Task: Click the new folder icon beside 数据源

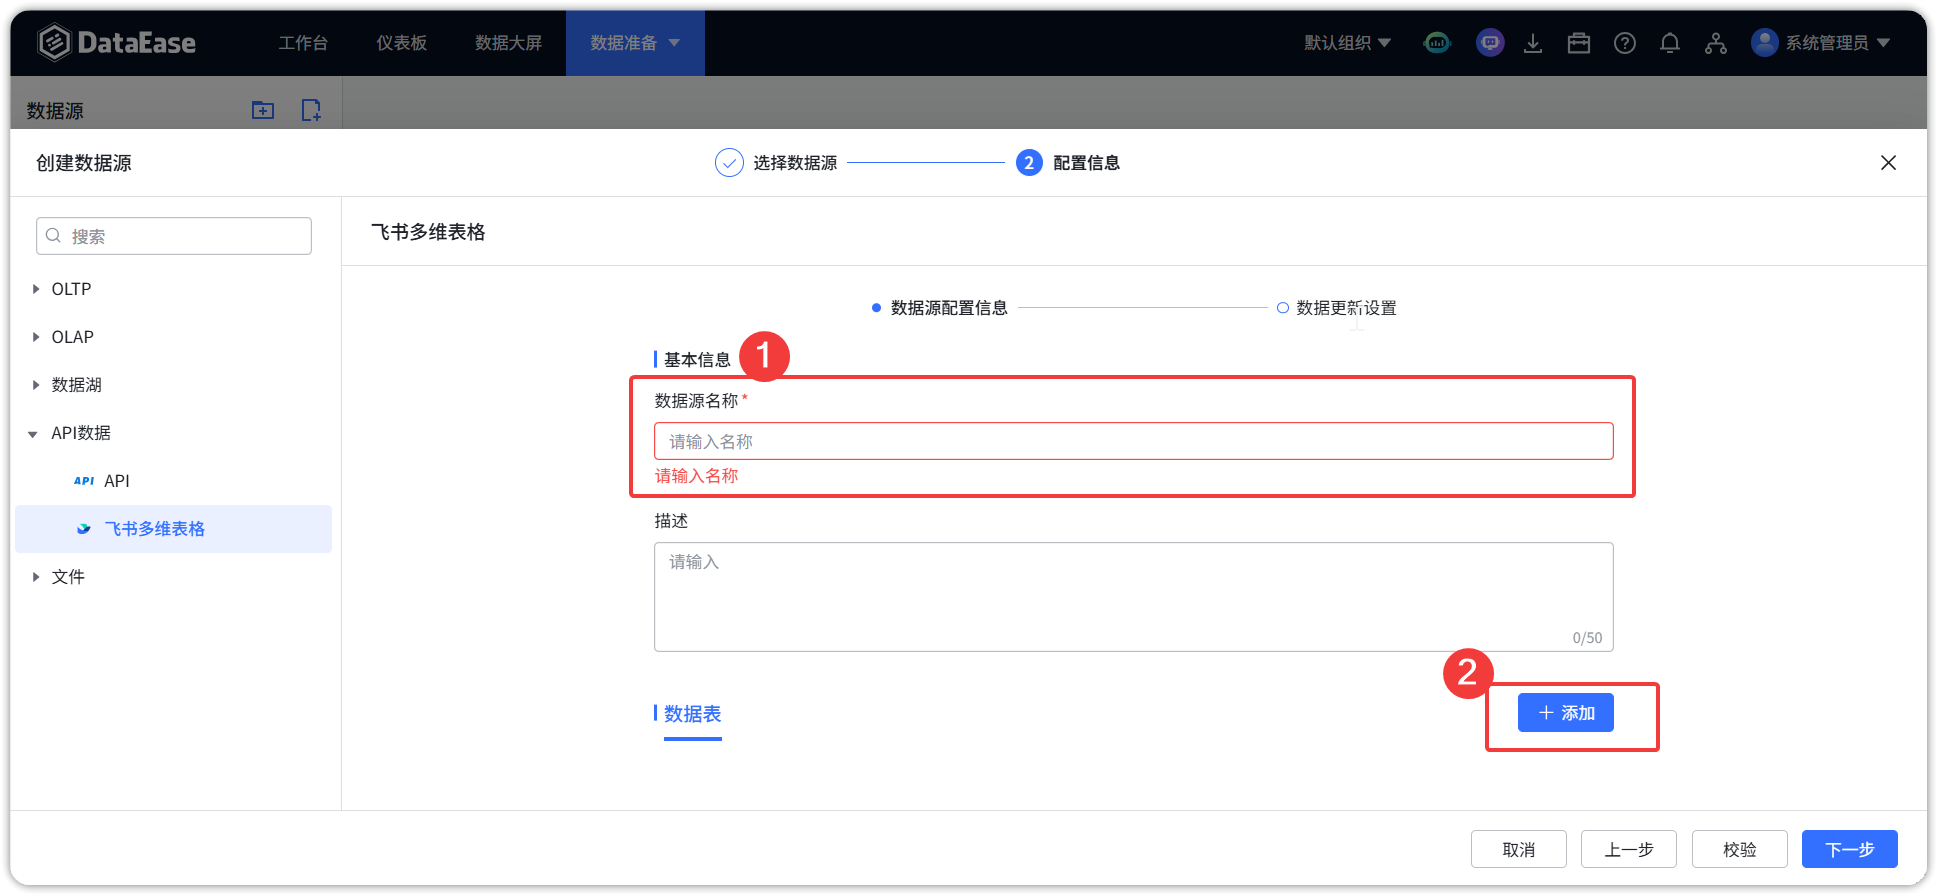Action: point(263,110)
